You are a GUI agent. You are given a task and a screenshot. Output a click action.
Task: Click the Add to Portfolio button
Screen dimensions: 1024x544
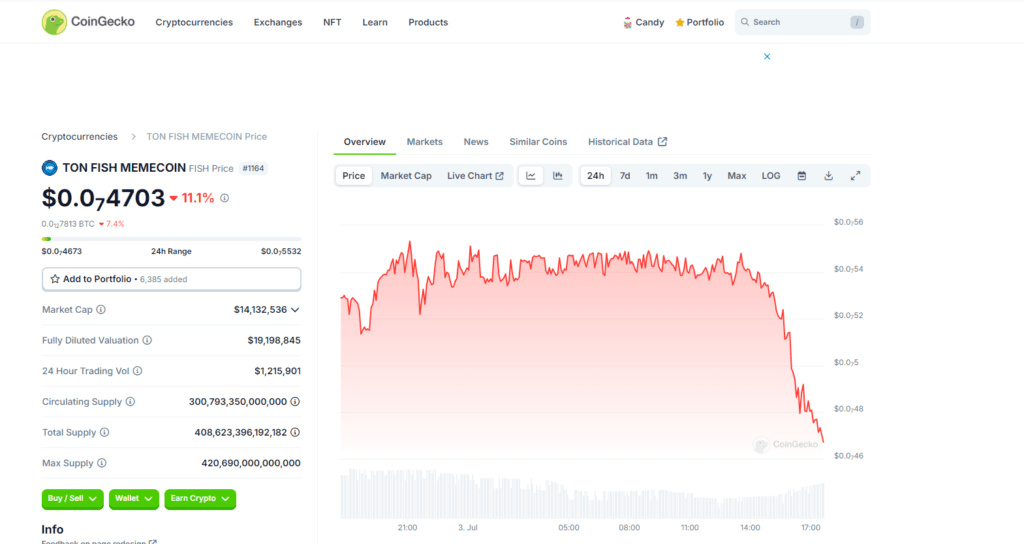coord(171,279)
